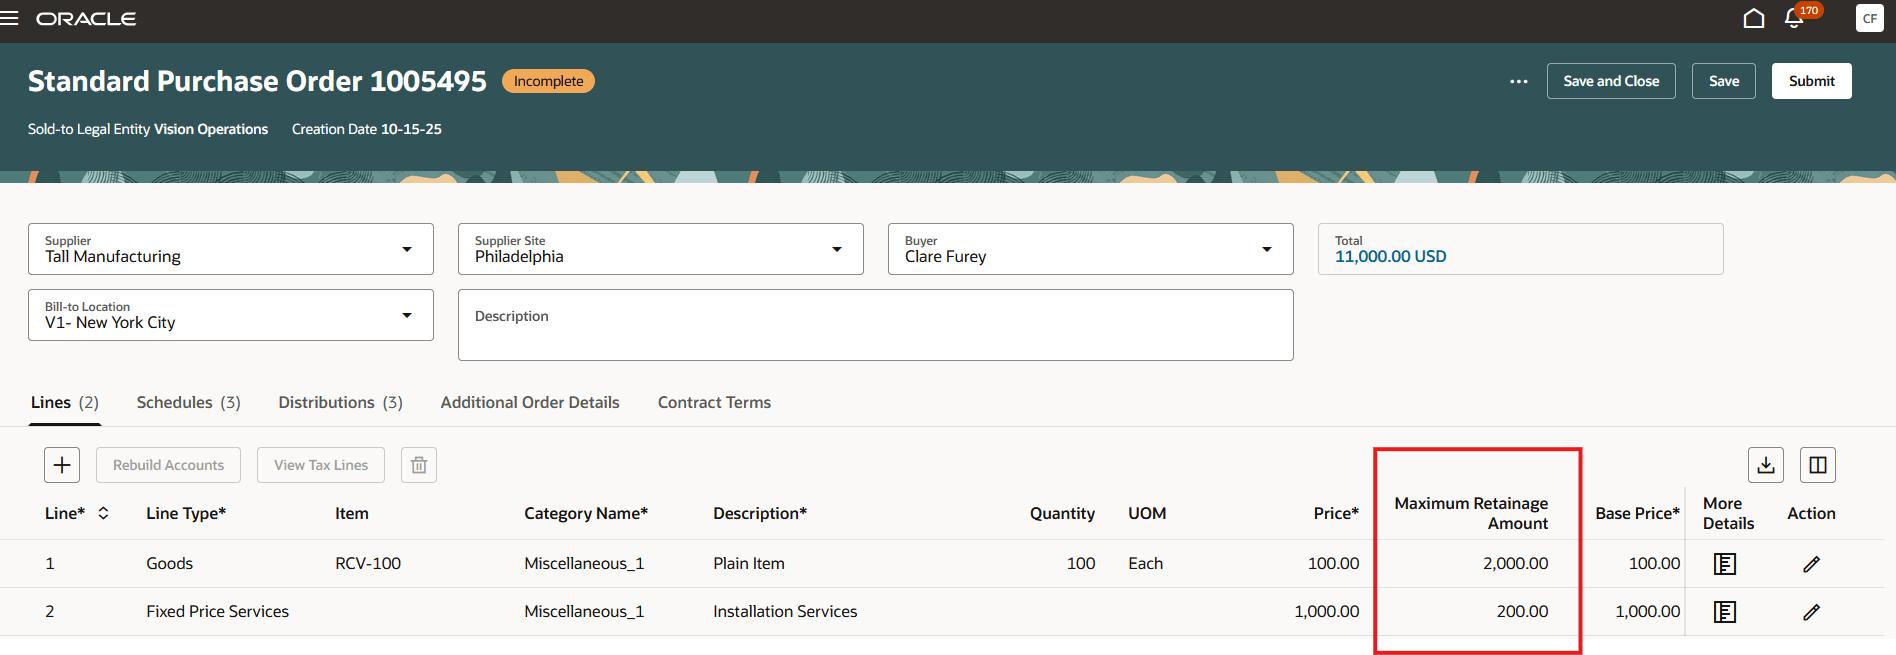Click the Category Name column header
The height and width of the screenshot is (655, 1896).
tap(586, 513)
